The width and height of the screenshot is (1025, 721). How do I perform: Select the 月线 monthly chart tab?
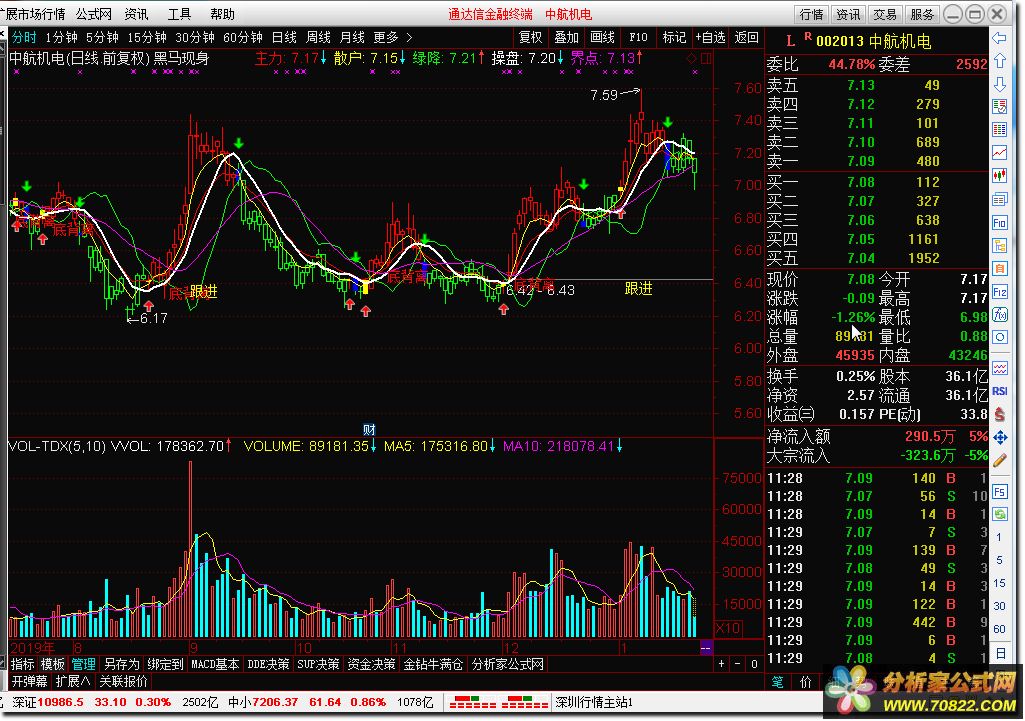click(x=352, y=37)
